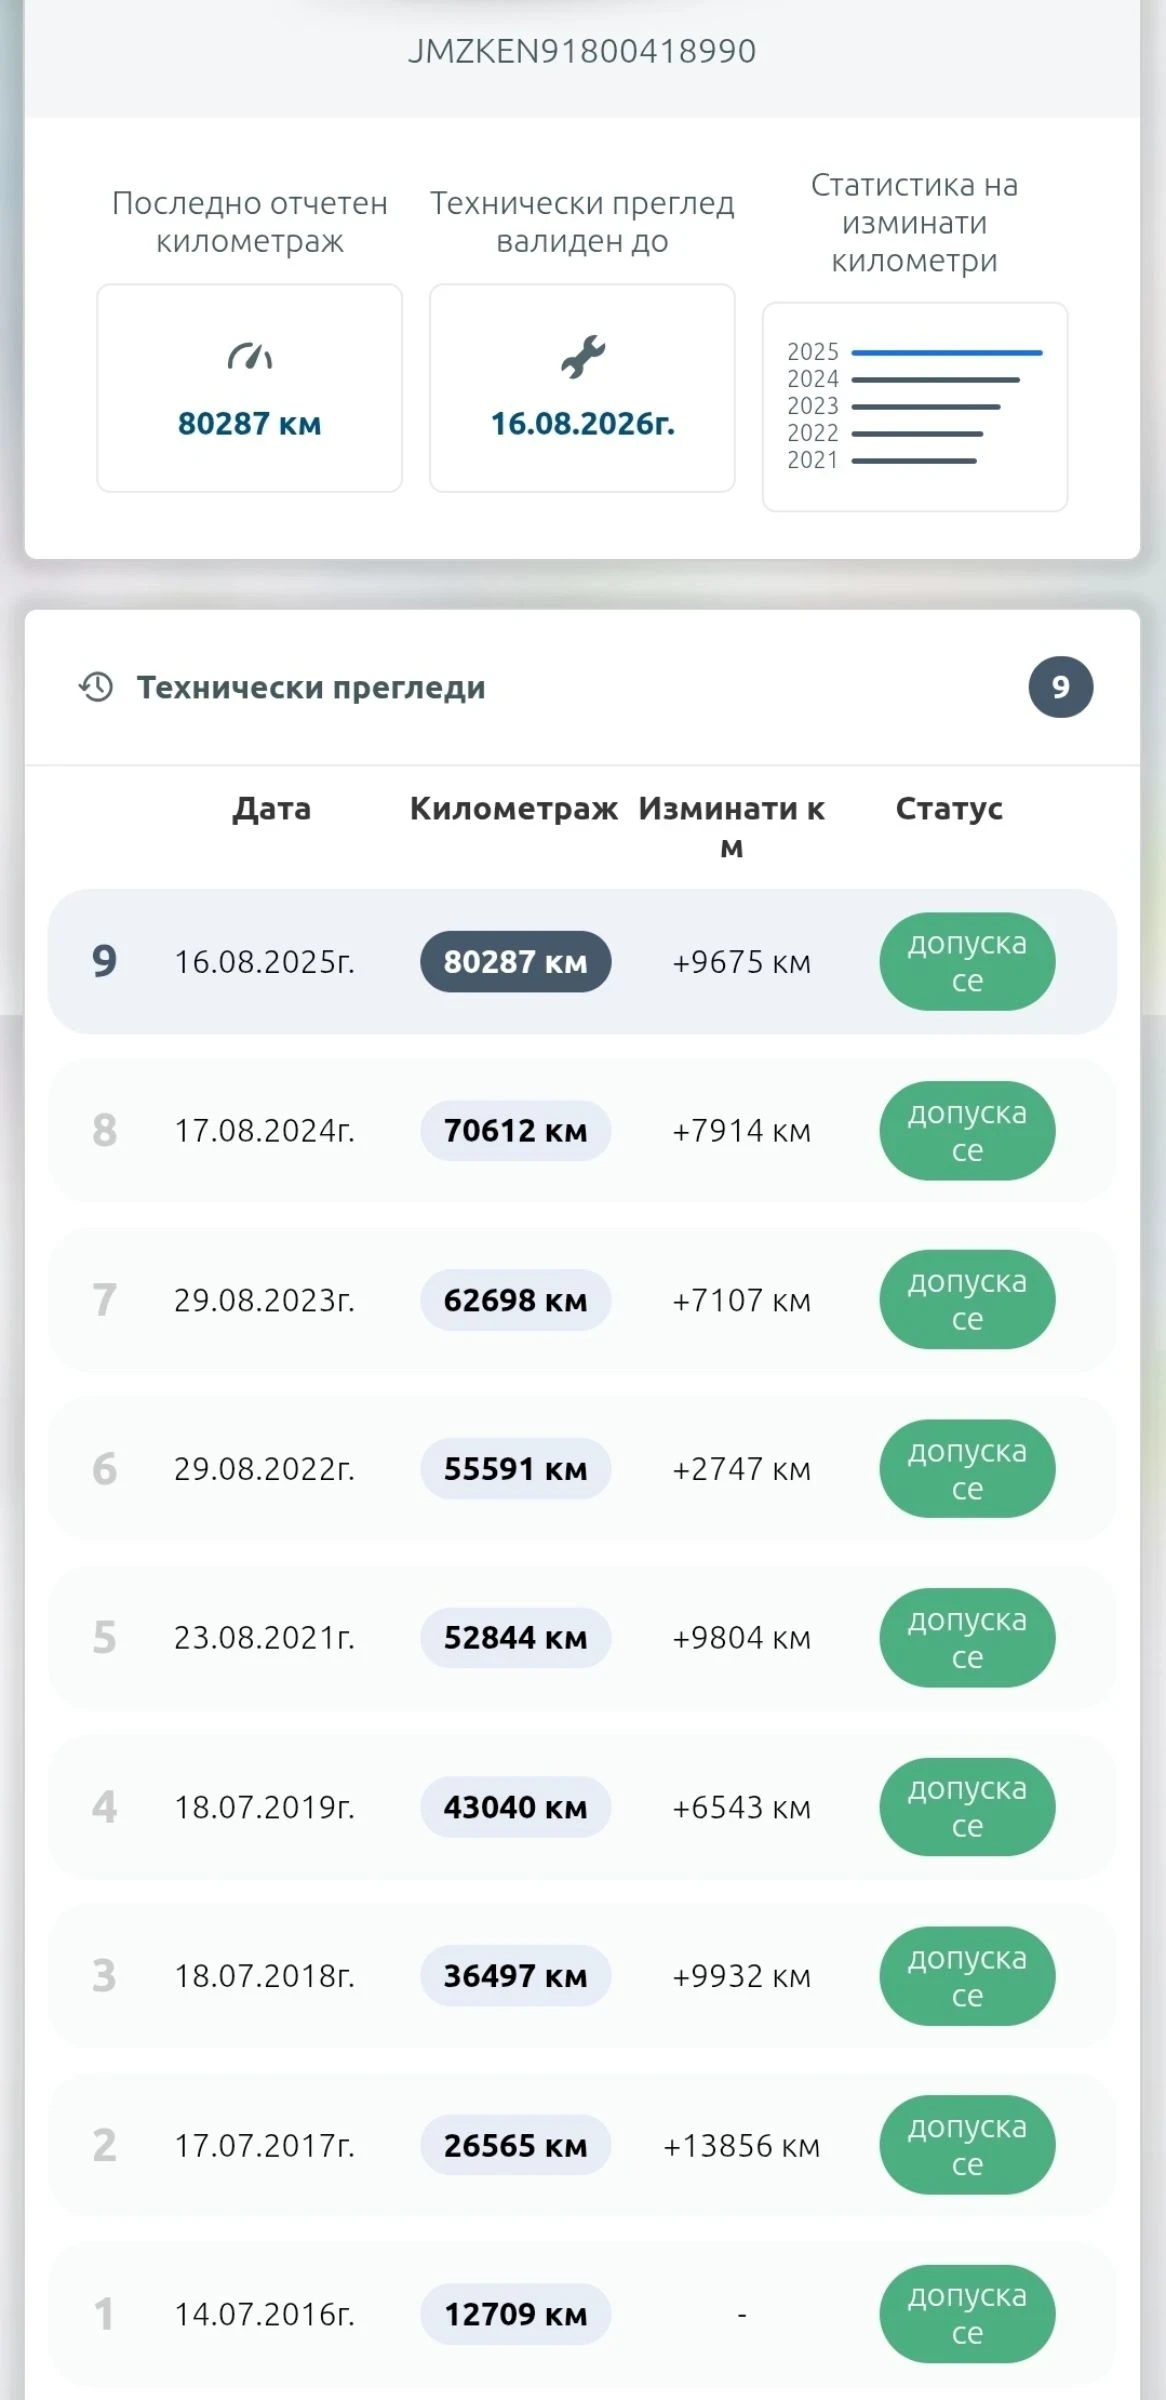Click the 12709 км mileage pill
The width and height of the screenshot is (1166, 2400).
(x=515, y=2314)
